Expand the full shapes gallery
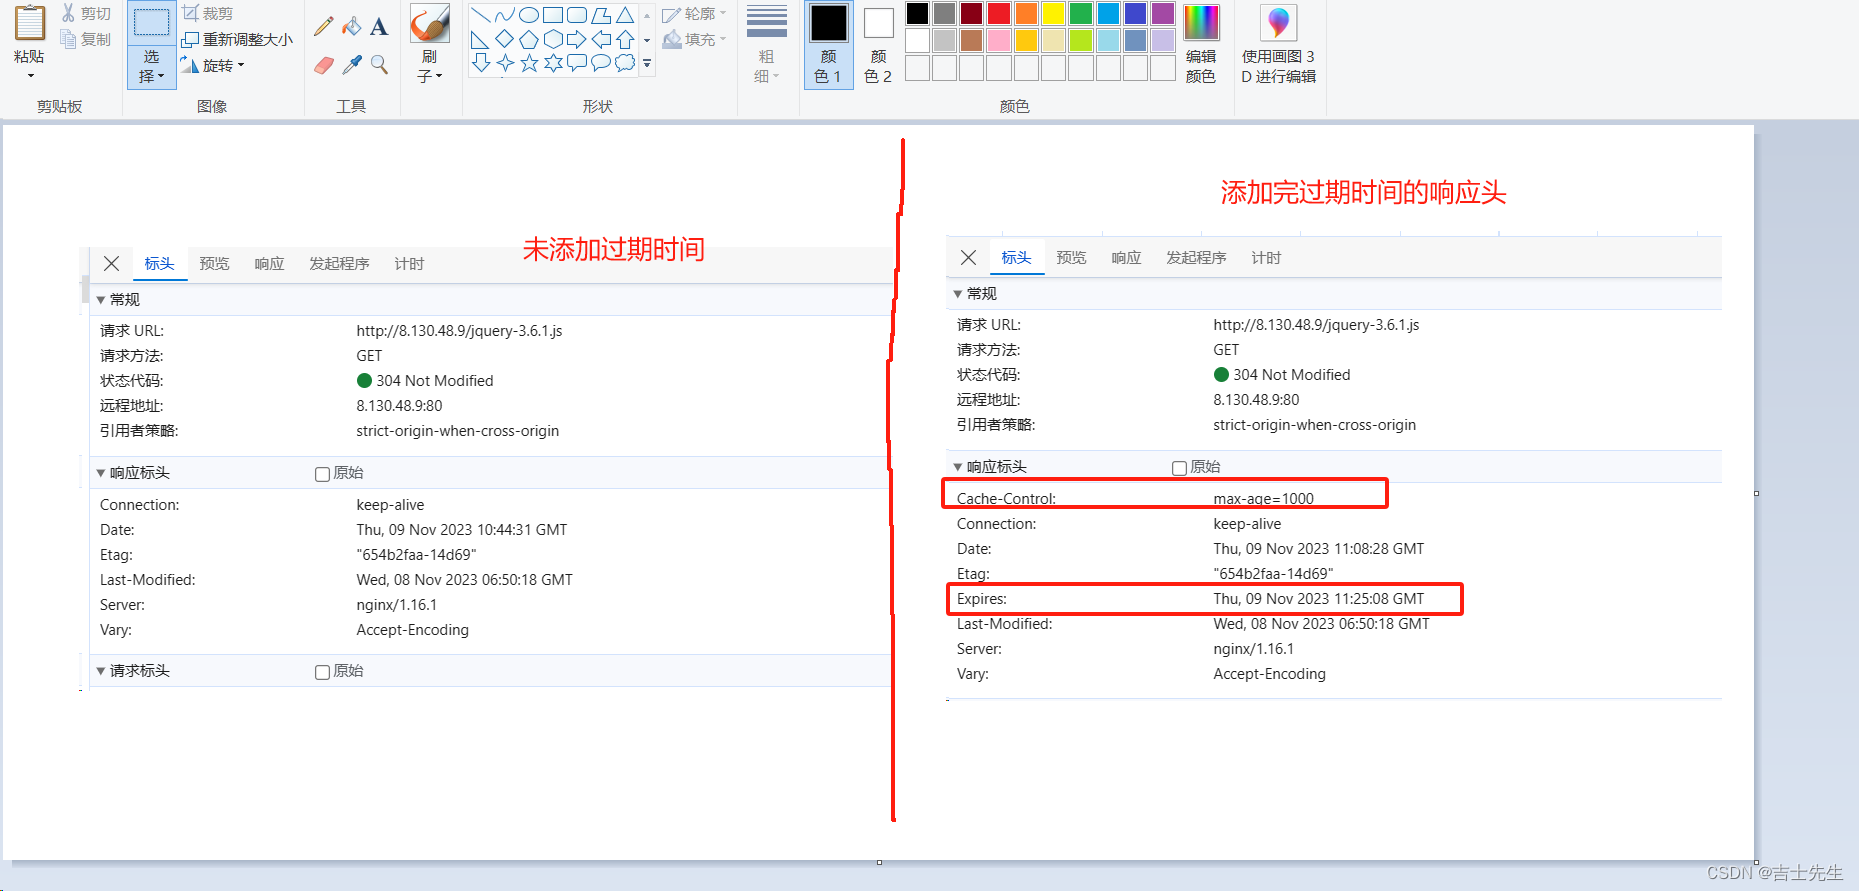Viewport: 1859px width, 891px height. [647, 63]
